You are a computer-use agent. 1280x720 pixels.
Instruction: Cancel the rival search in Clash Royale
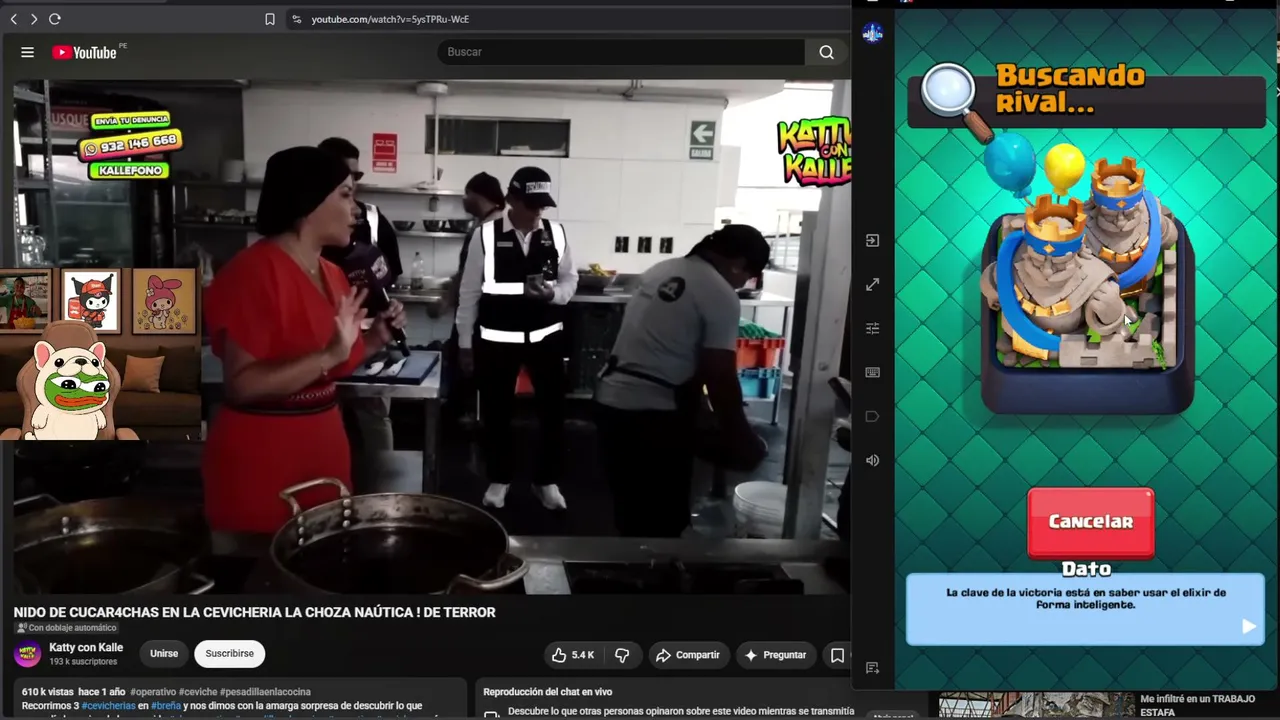click(x=1091, y=522)
